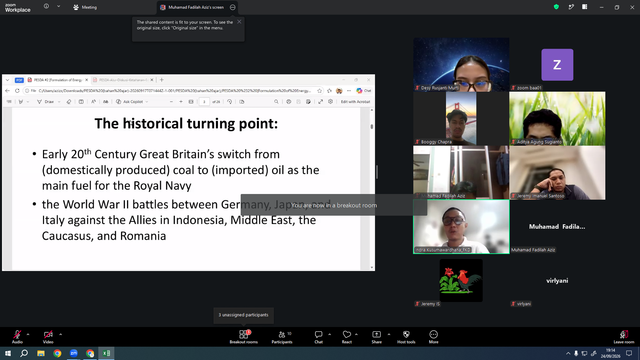
Task: Open the Copilot Chat button in browser
Action: 363,91
